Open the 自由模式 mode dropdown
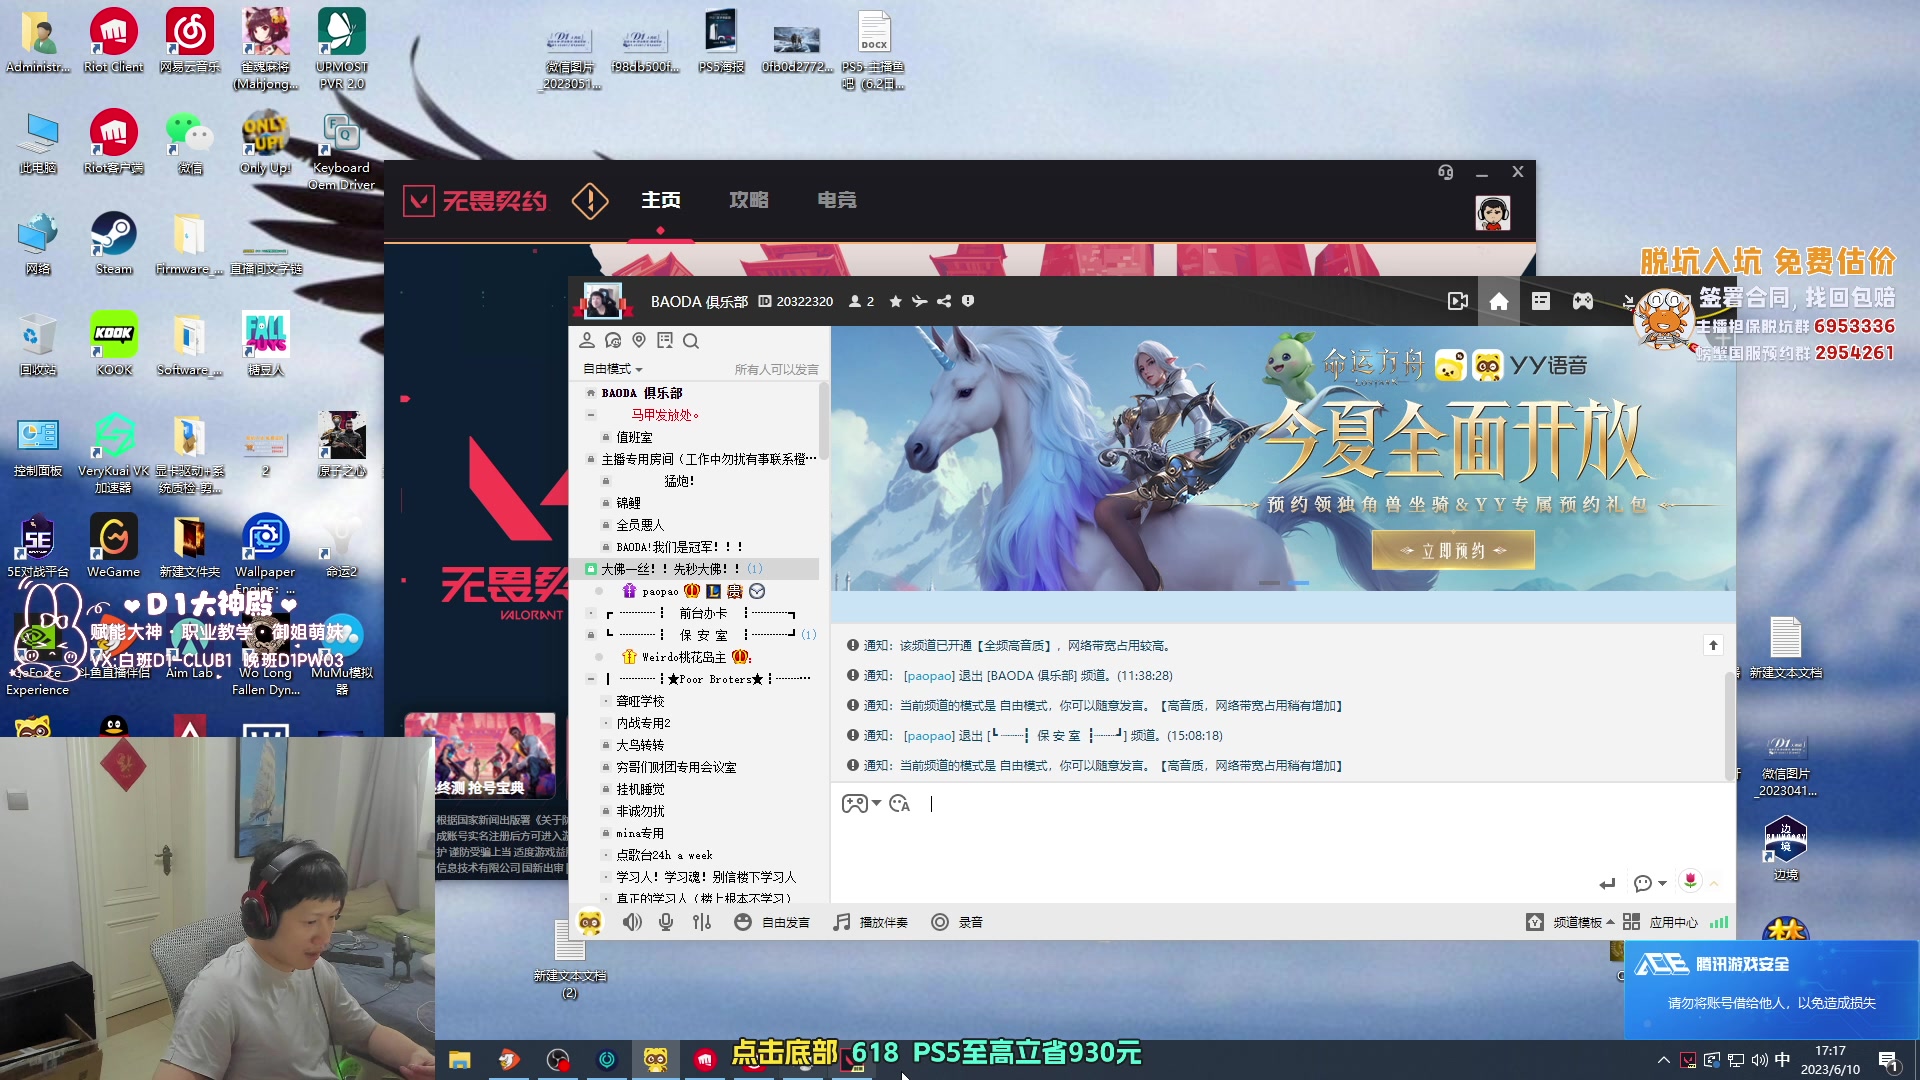The width and height of the screenshot is (1920, 1080). coord(612,369)
